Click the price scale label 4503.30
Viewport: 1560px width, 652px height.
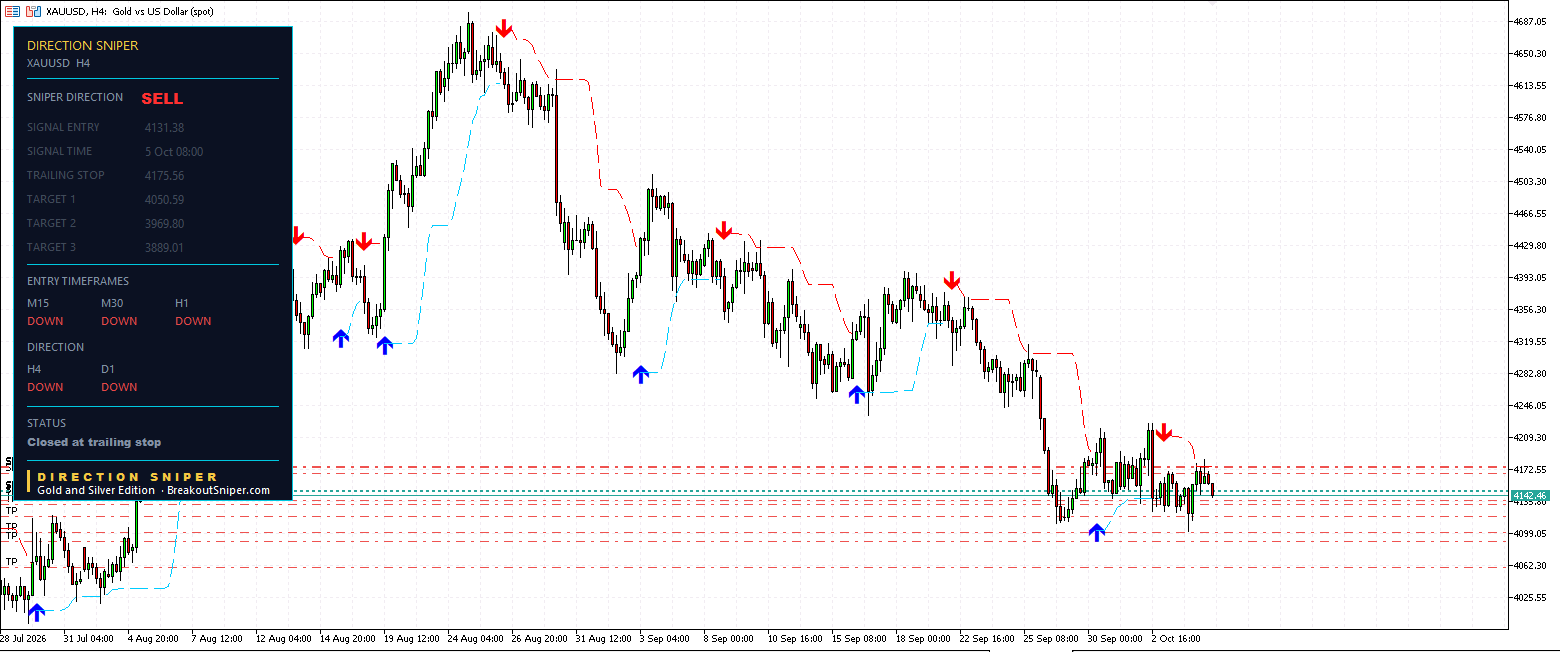[x=1531, y=181]
